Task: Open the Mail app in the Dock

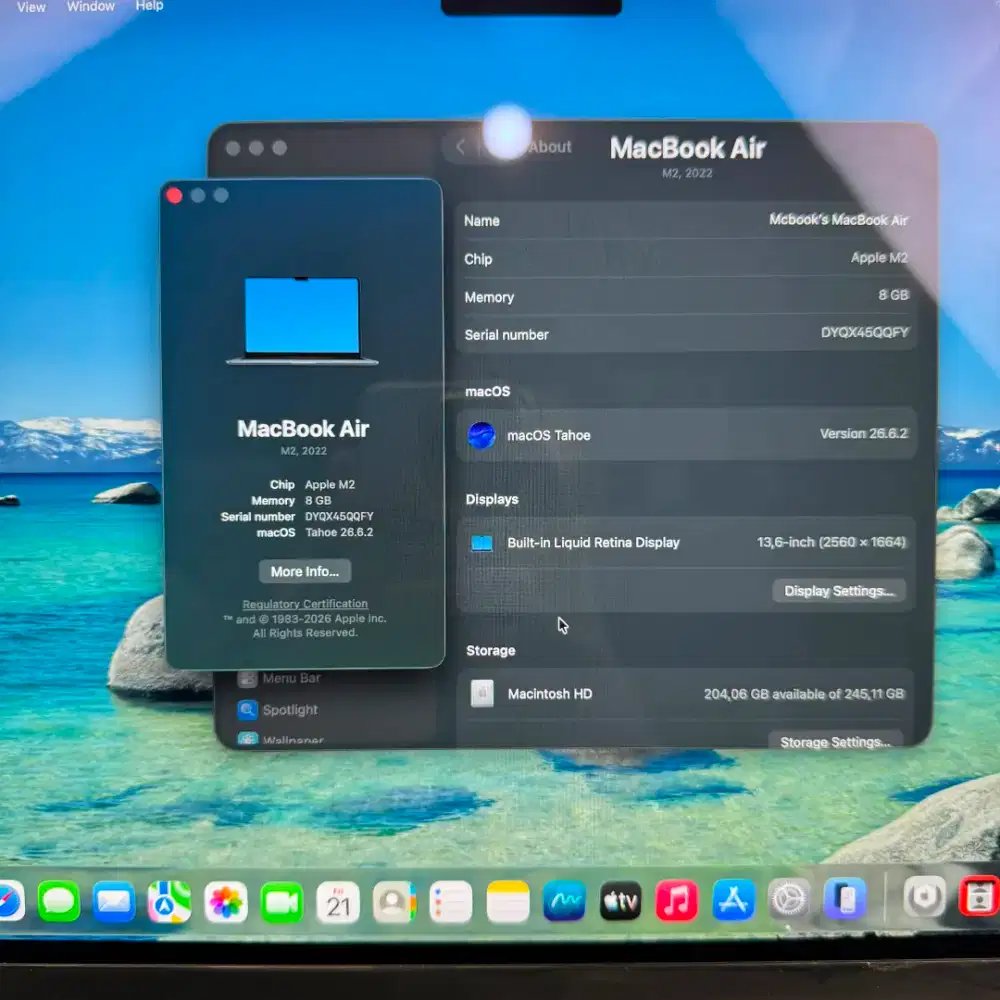Action: (114, 902)
